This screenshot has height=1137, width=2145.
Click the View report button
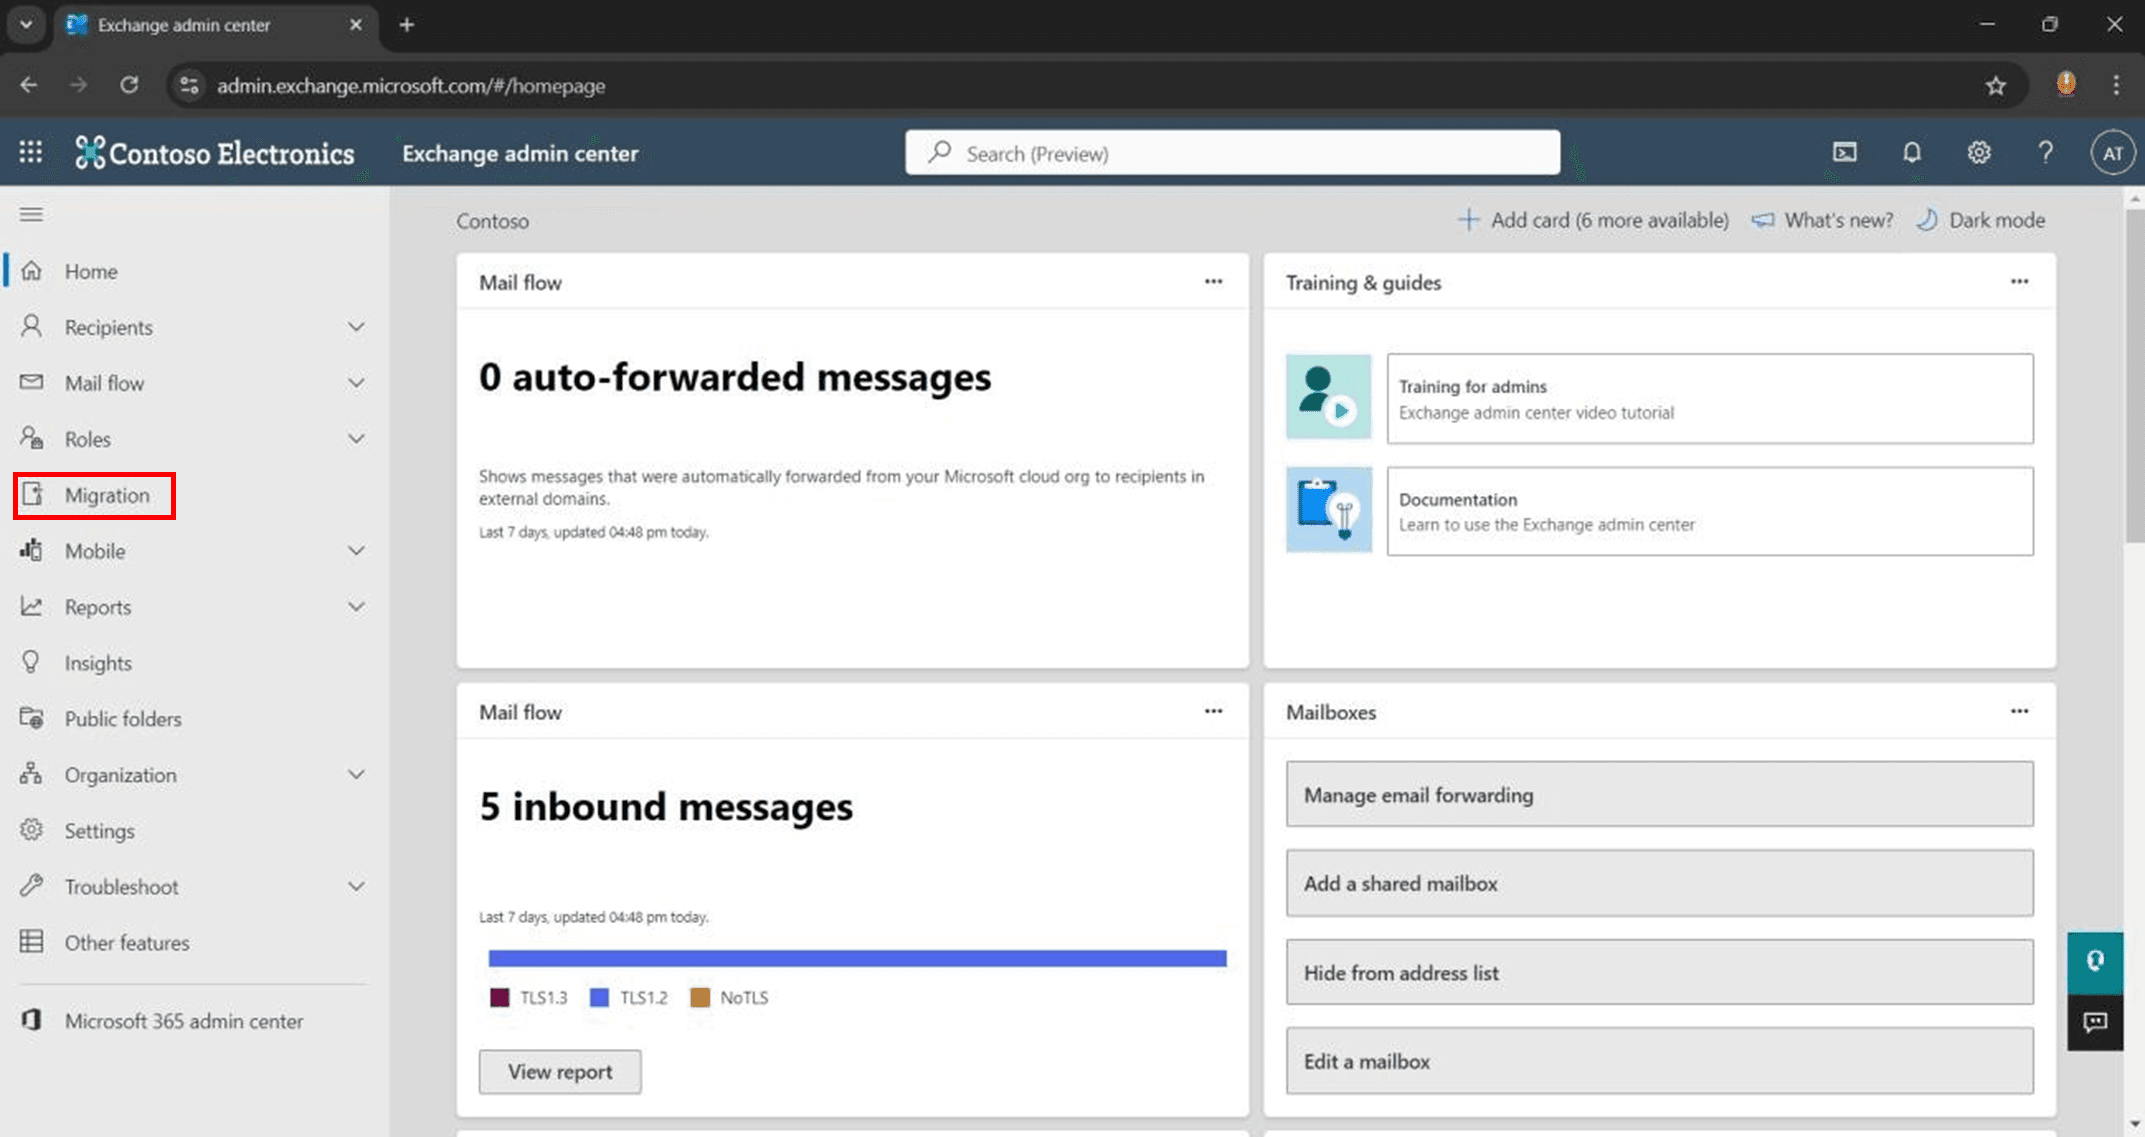tap(559, 1072)
